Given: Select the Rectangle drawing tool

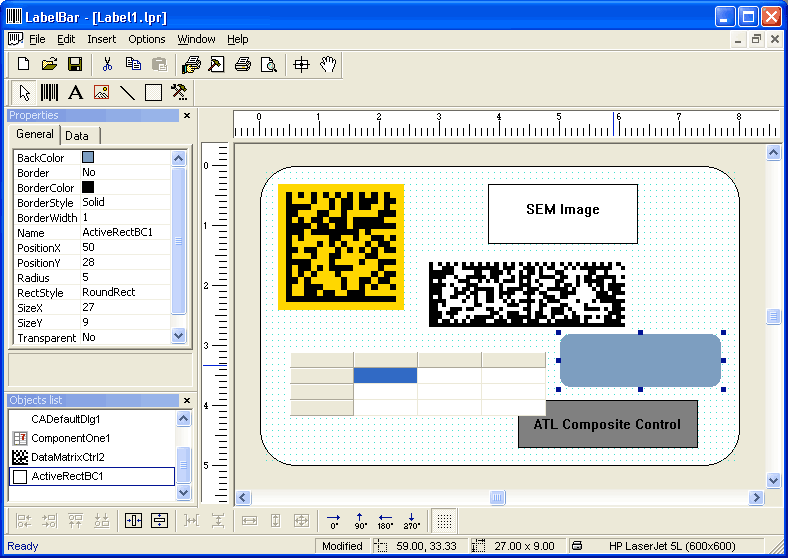Looking at the screenshot, I should 153,92.
